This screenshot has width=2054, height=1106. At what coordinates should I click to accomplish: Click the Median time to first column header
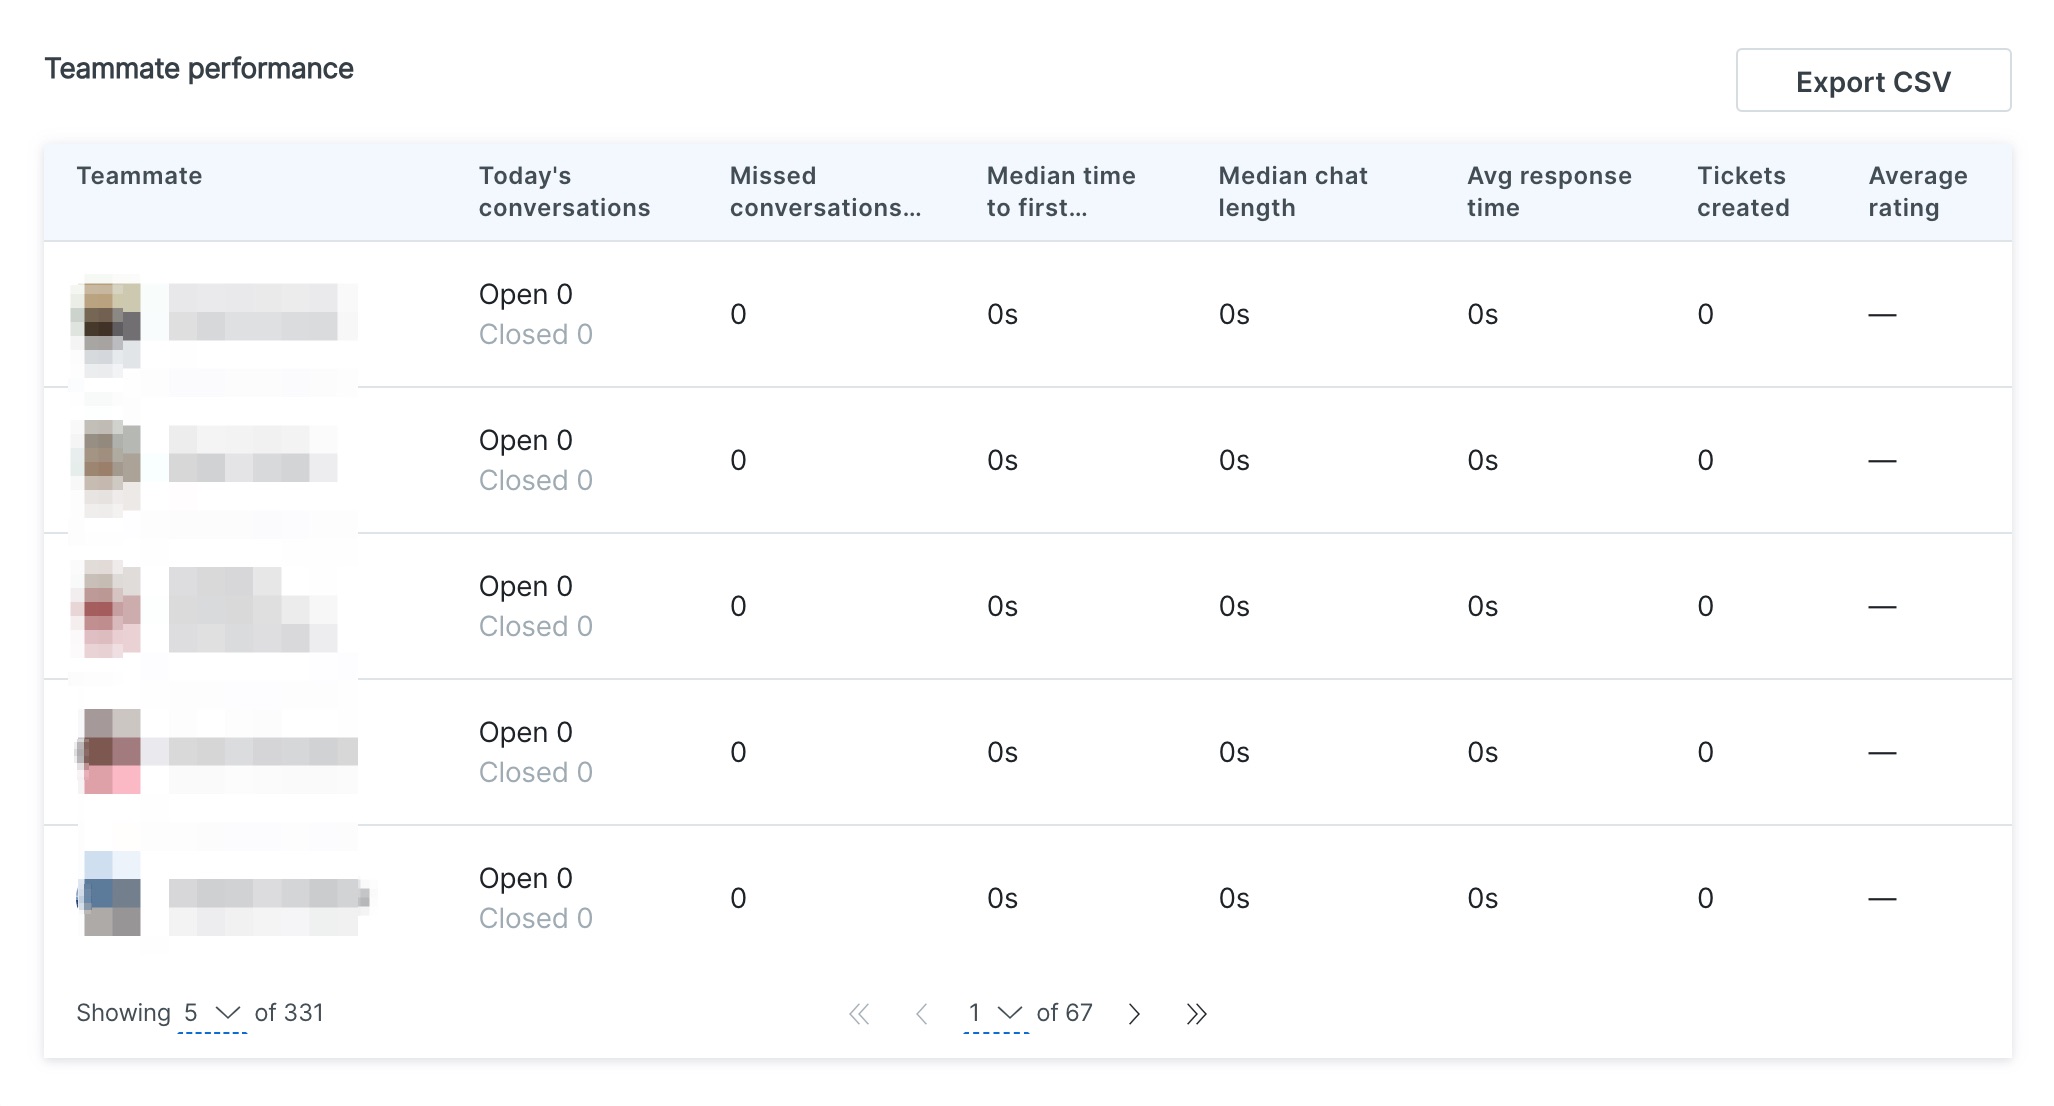(1061, 191)
